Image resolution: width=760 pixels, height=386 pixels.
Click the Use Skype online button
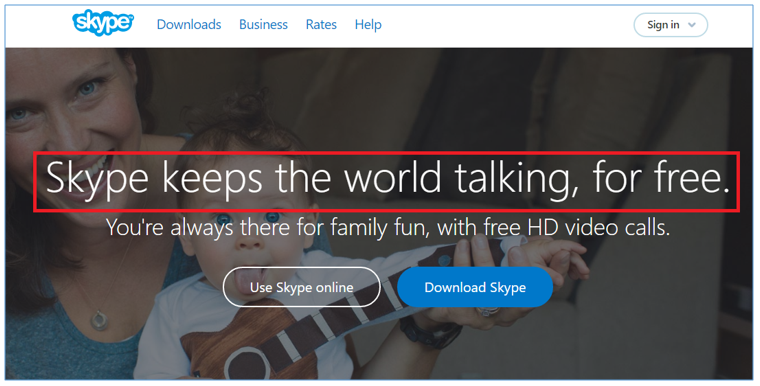pos(301,287)
